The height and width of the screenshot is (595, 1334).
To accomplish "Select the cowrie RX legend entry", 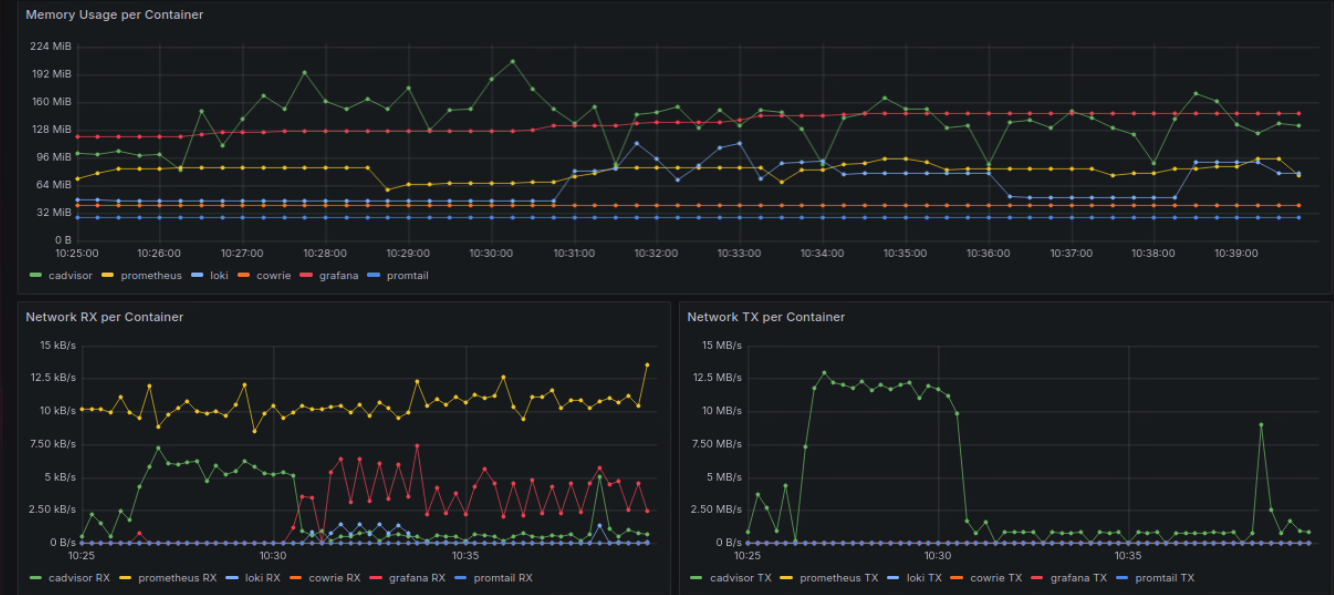I will pos(334,578).
